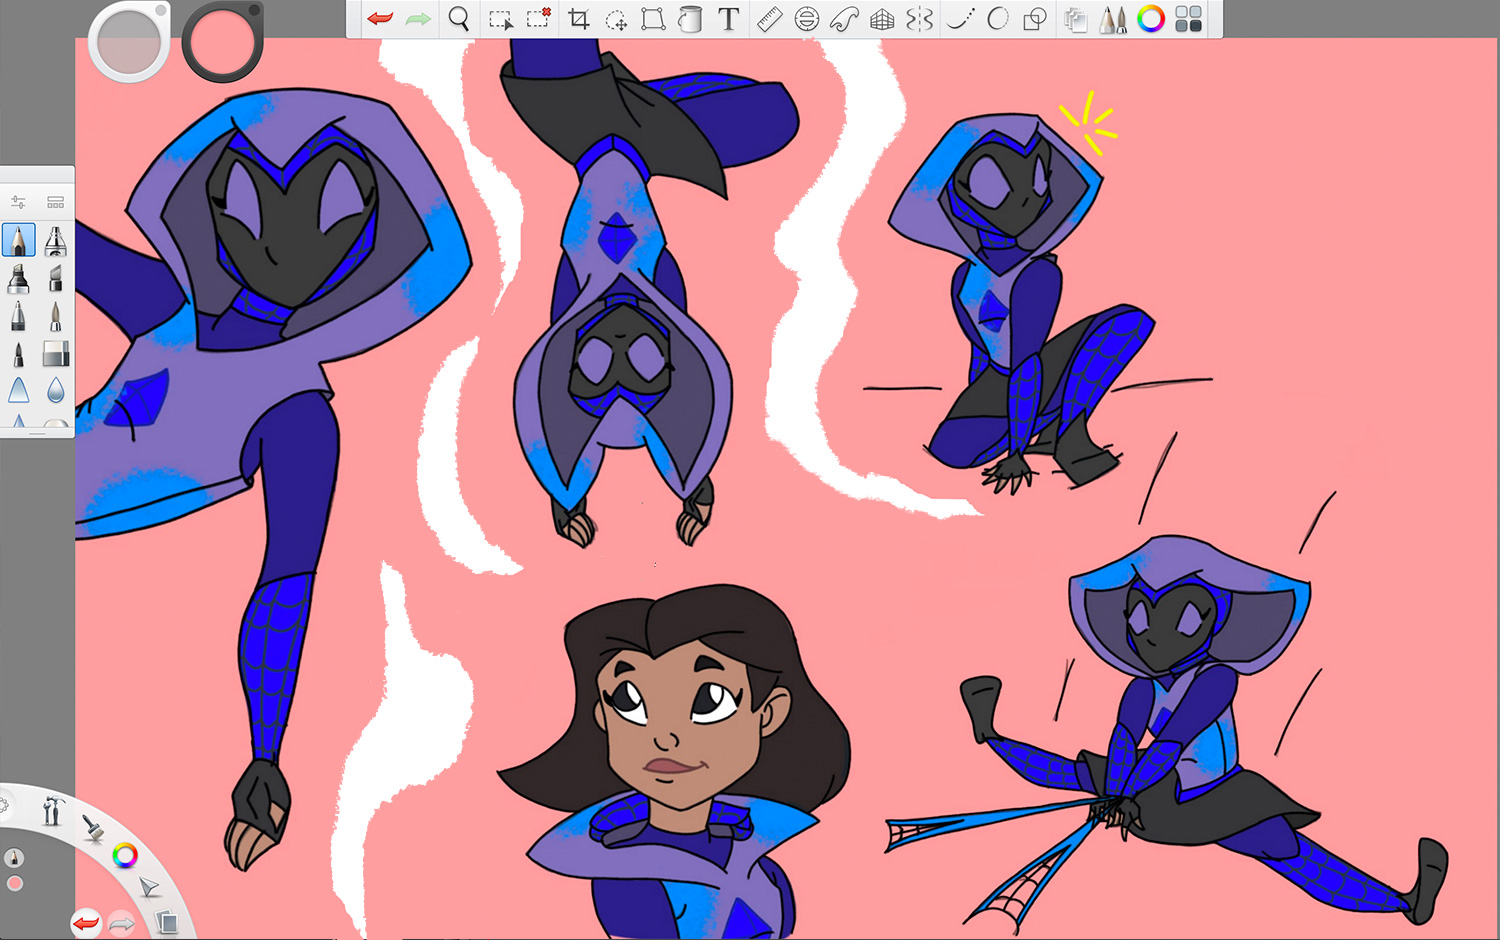Toggle the Symmetry drawing mode
The height and width of the screenshot is (940, 1500).
918,18
